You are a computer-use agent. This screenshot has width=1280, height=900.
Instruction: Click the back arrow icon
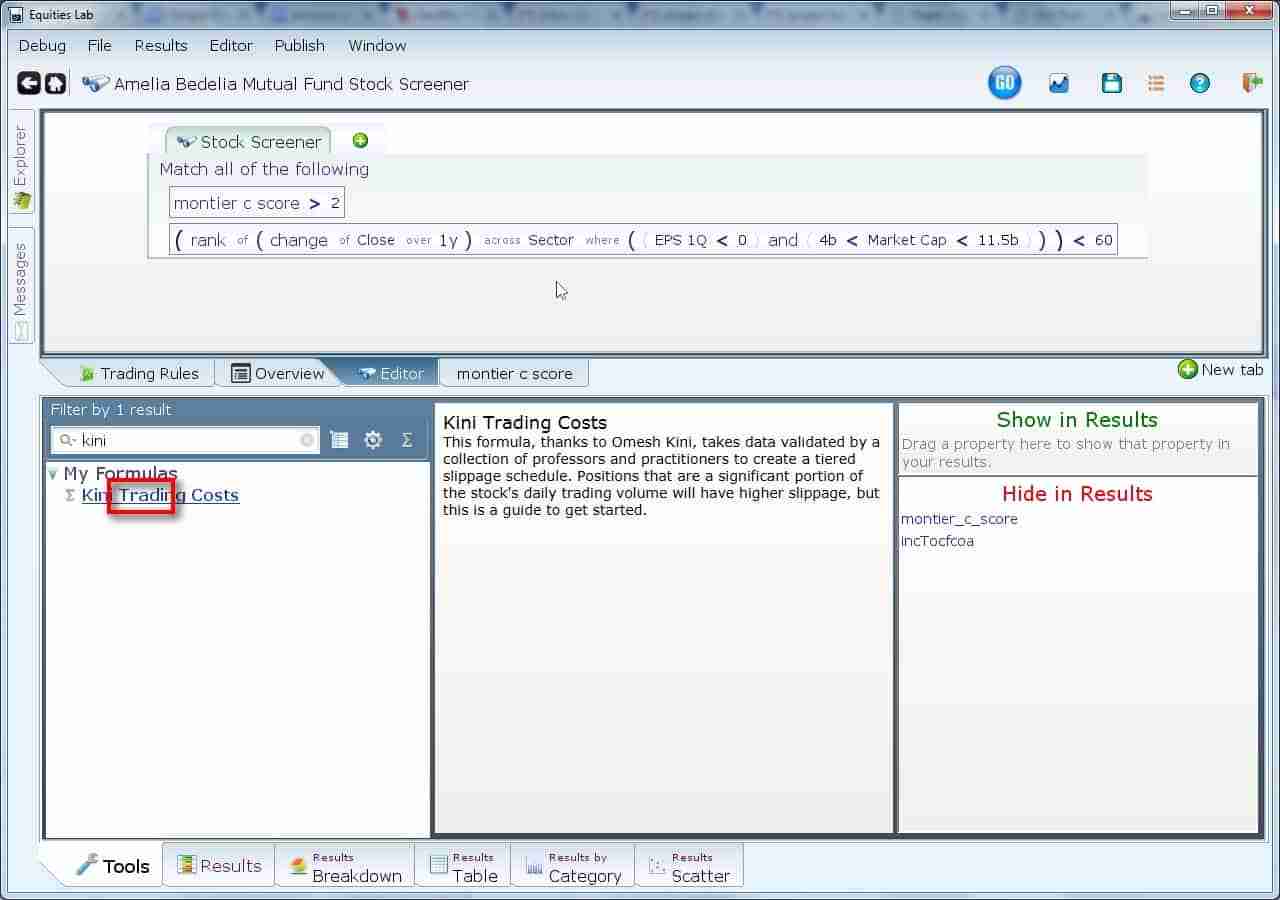(29, 84)
